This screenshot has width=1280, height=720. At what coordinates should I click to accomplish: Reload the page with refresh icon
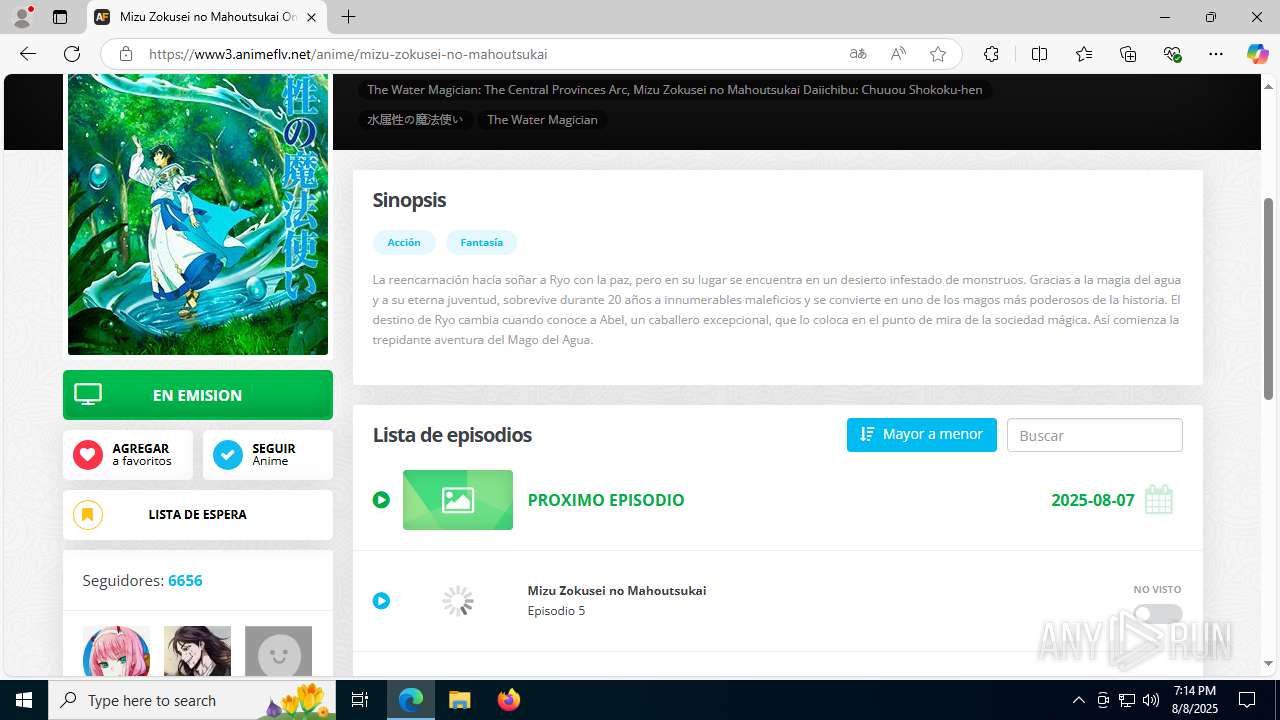pyautogui.click(x=72, y=54)
